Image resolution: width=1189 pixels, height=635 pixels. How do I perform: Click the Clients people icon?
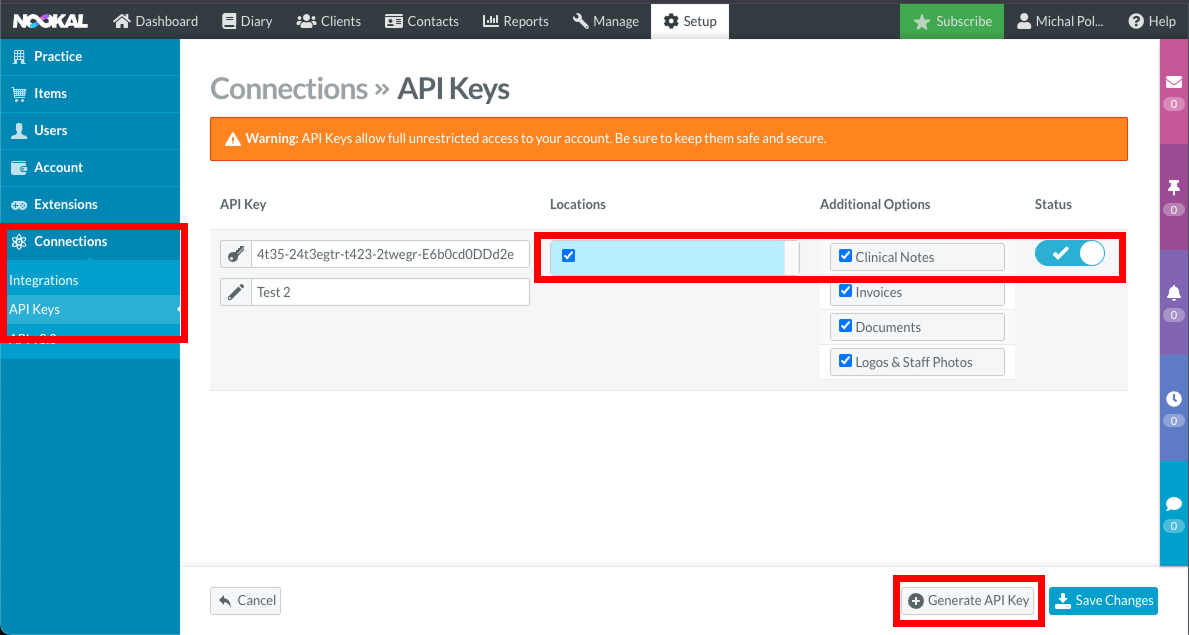pyautogui.click(x=306, y=21)
